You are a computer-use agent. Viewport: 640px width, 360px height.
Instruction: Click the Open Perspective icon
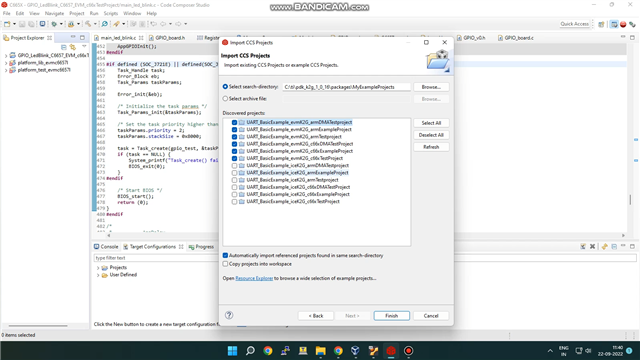601,24
